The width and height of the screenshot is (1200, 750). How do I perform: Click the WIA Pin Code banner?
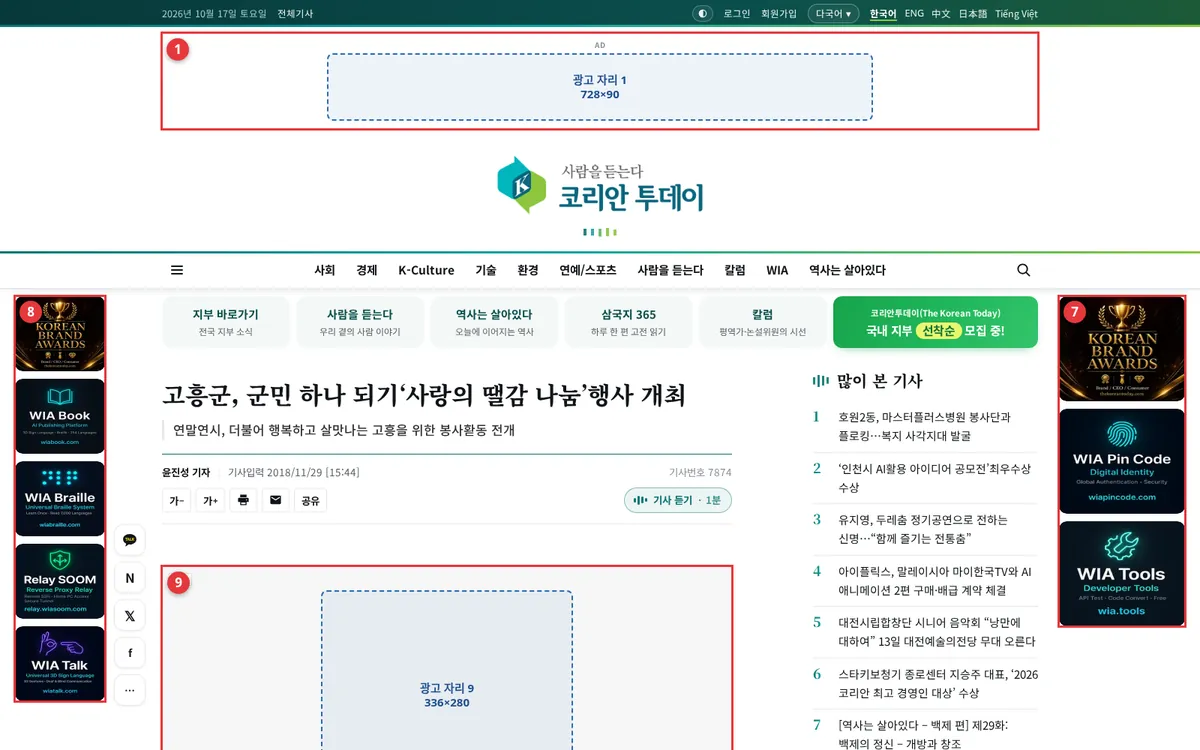click(x=1122, y=461)
